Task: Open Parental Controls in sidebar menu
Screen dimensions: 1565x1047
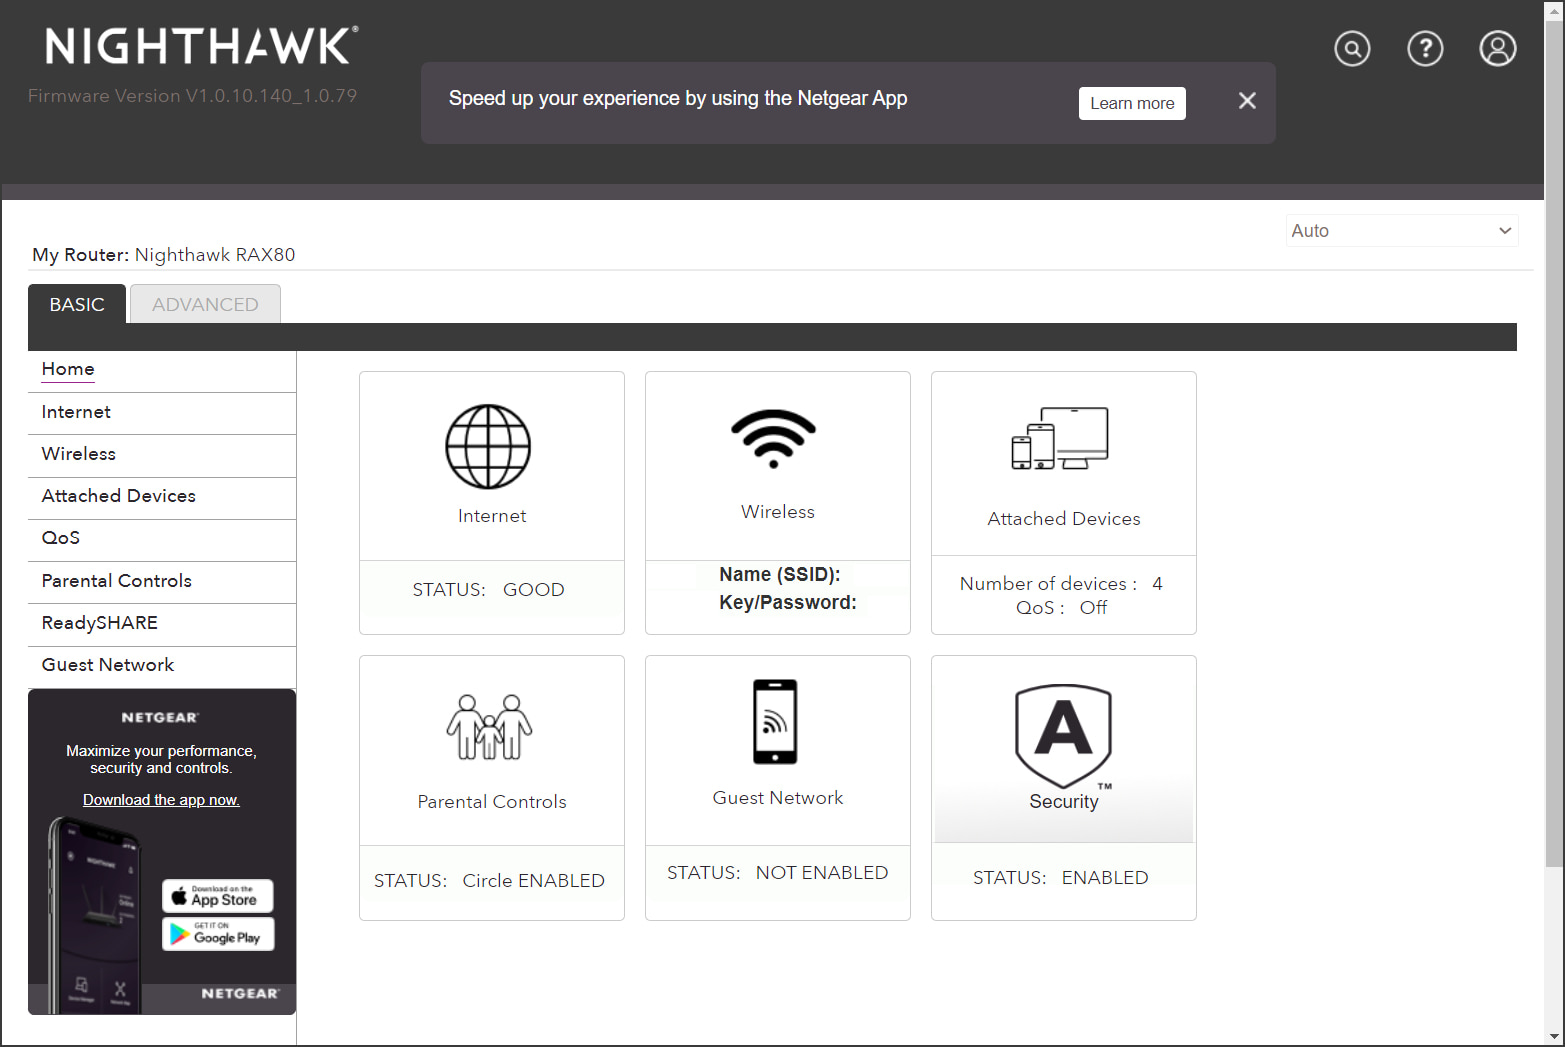Action: coord(162,581)
